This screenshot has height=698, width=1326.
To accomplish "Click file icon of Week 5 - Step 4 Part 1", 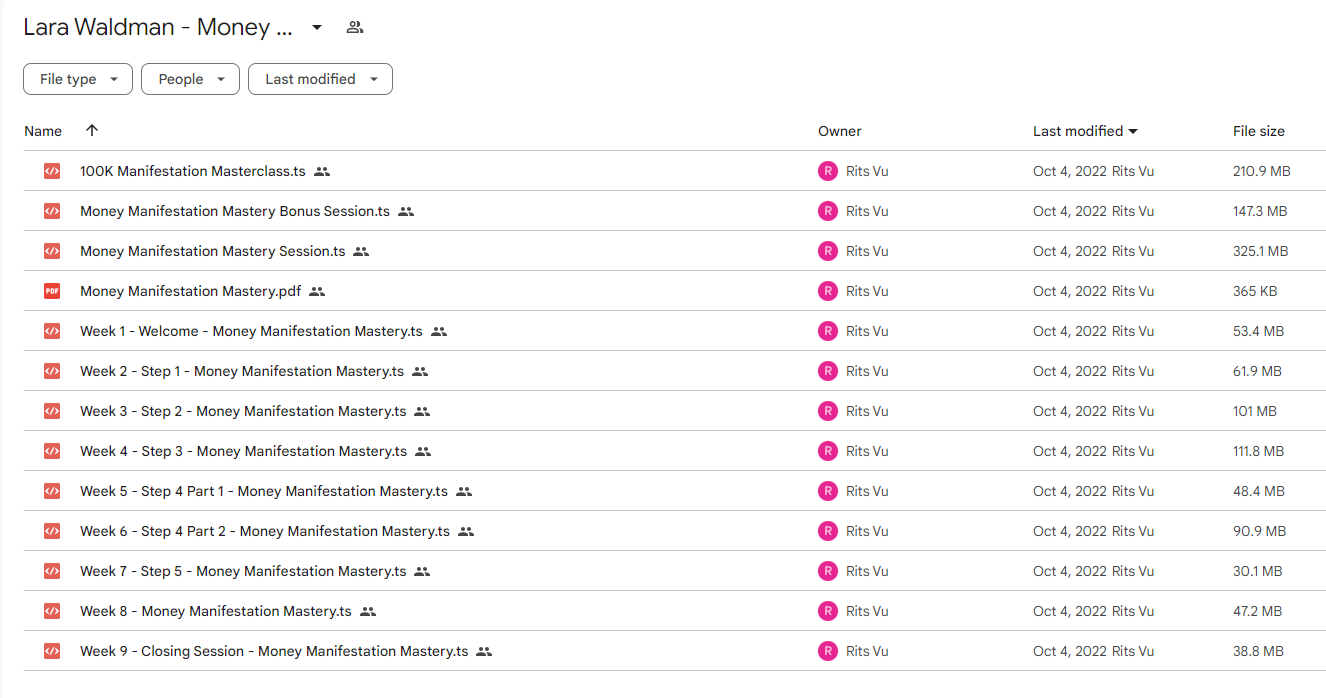I will [x=52, y=491].
